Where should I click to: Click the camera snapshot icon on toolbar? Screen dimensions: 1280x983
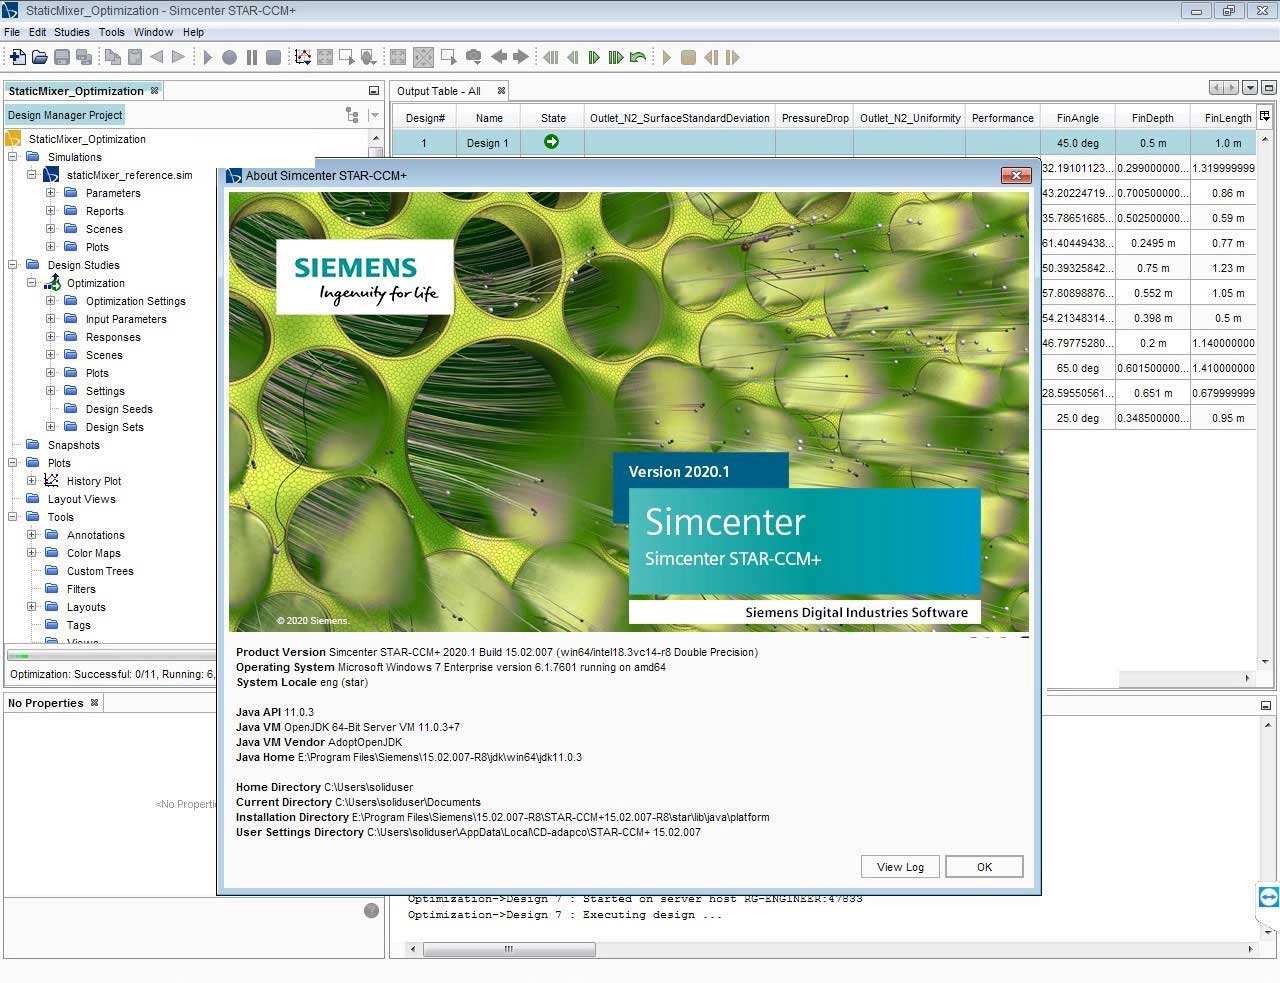point(473,57)
